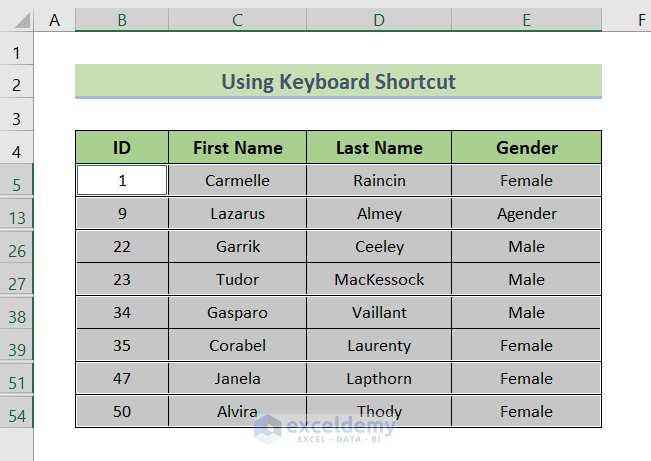Click the cell containing Lapthorn
Screen dimensions: 651x461
coord(379,378)
